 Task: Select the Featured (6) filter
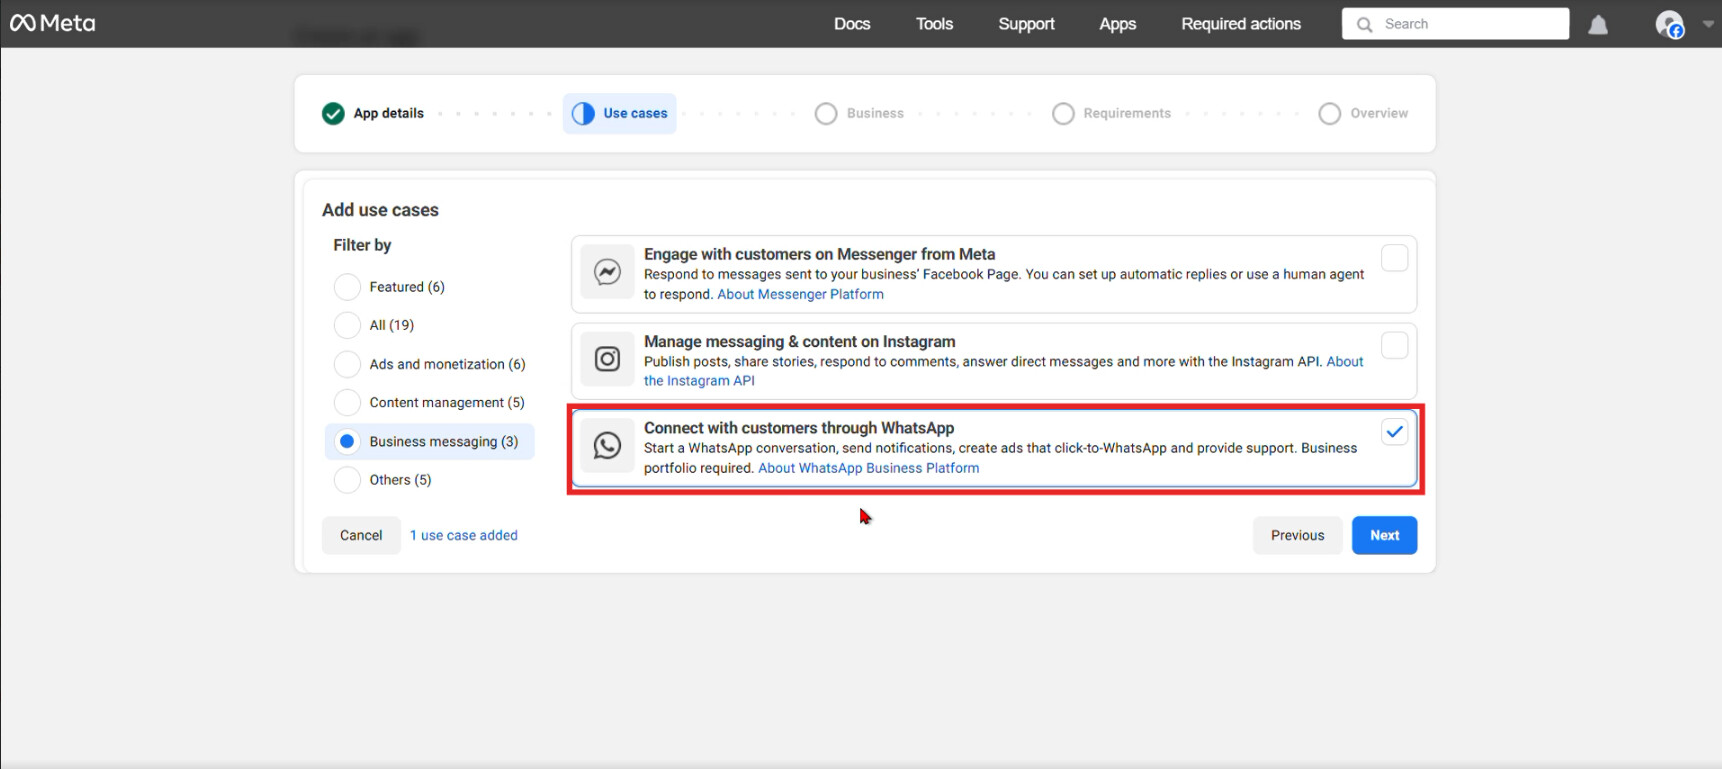347,287
